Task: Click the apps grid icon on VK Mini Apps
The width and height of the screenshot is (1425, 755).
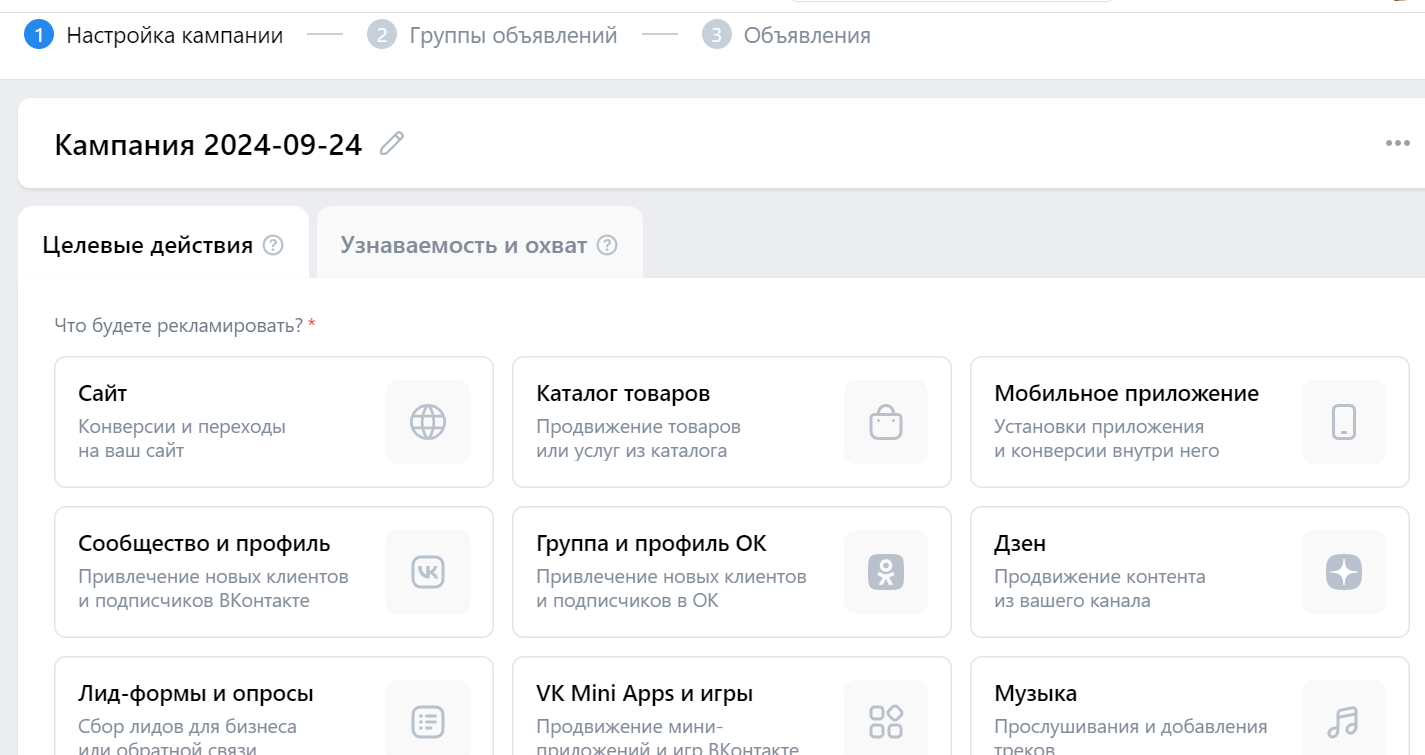Action: pyautogui.click(x=886, y=721)
